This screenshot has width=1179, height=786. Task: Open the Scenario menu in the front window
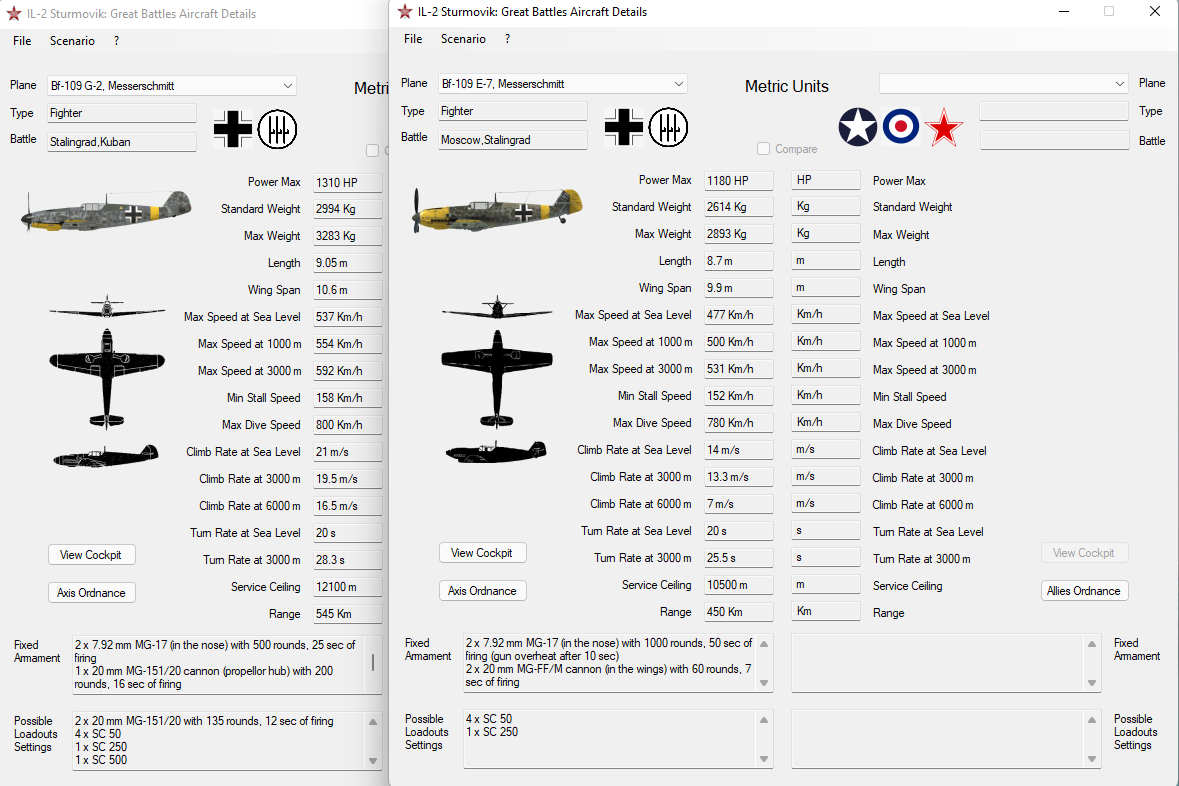click(x=463, y=39)
